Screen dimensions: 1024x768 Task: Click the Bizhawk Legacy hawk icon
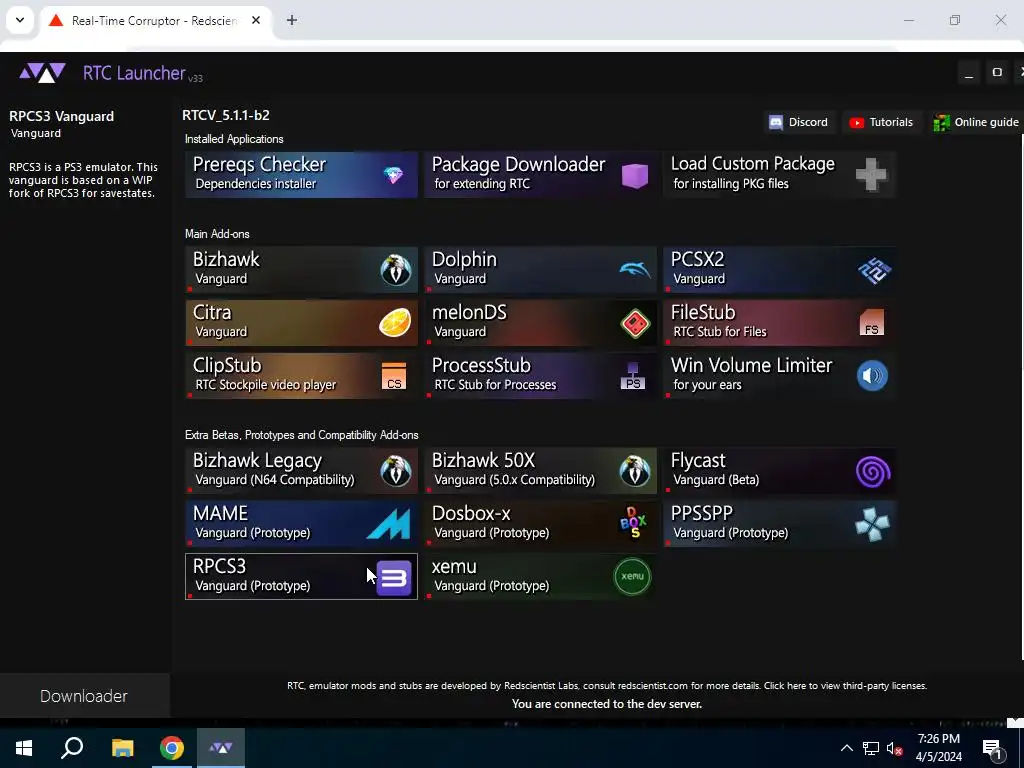(x=396, y=471)
